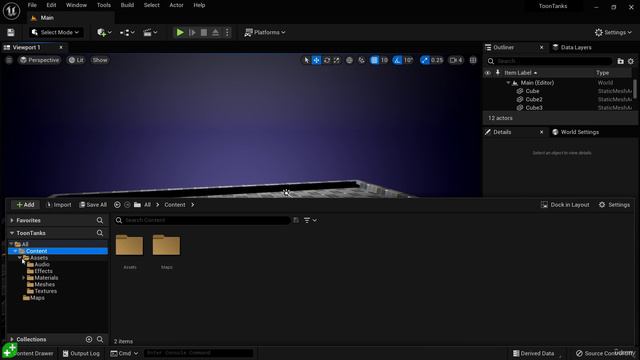This screenshot has height=360, width=640.
Task: Start Play in Editor
Action: [180, 33]
